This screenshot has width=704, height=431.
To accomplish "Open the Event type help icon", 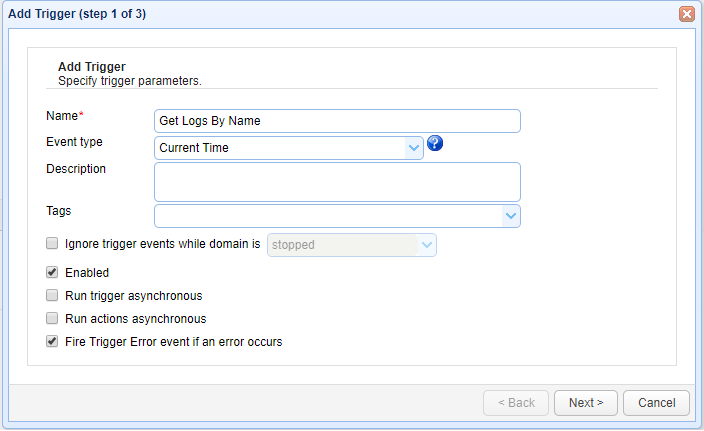I will pyautogui.click(x=435, y=144).
